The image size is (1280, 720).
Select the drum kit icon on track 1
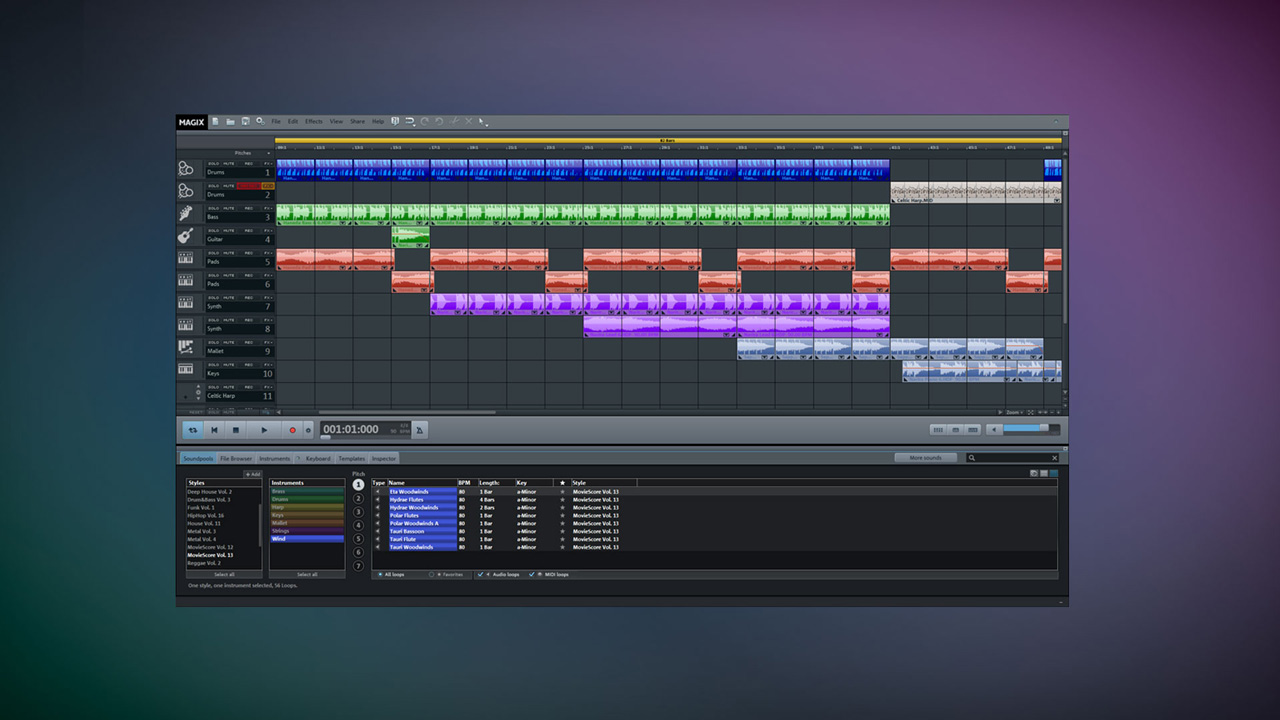187,170
